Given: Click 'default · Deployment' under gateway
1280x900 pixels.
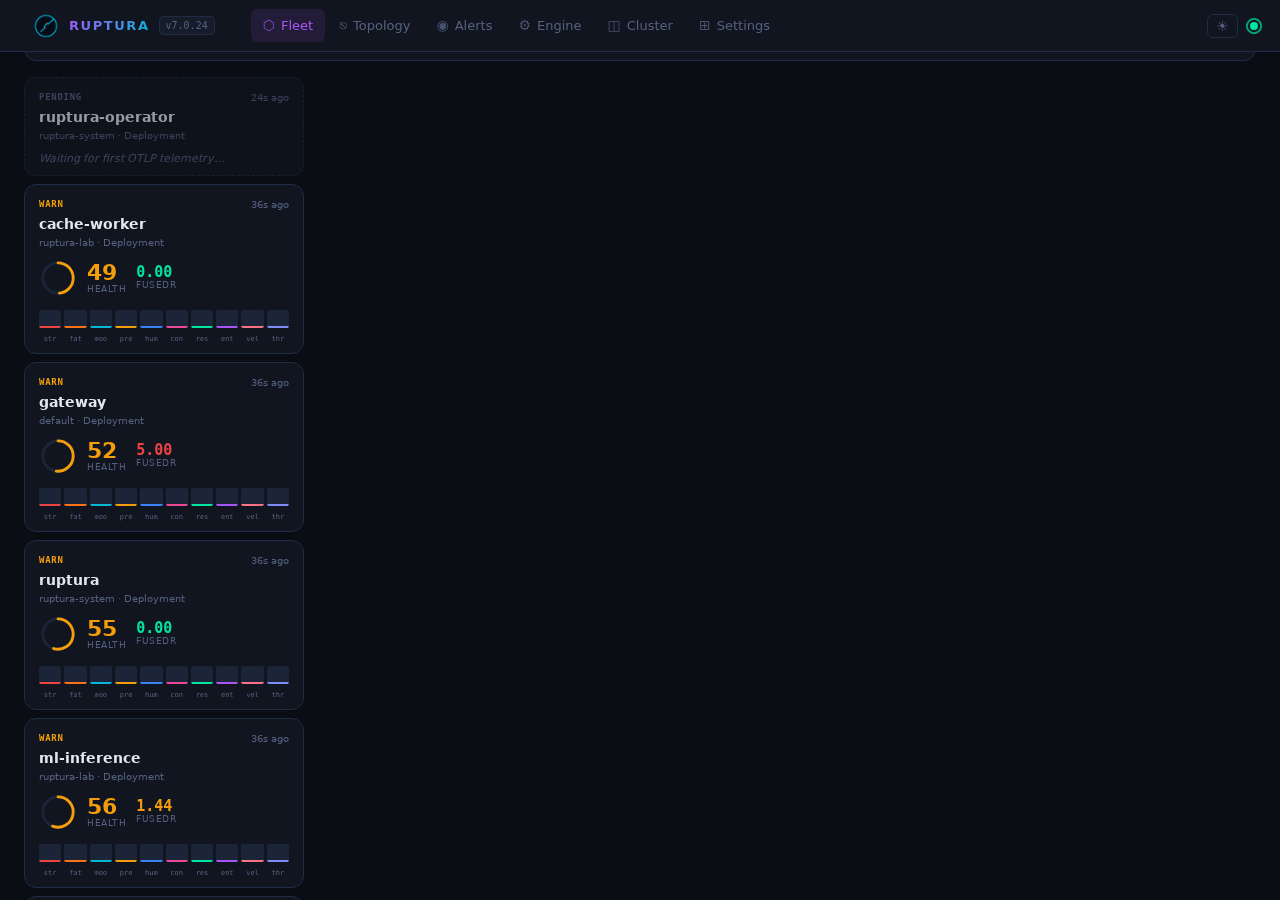Looking at the screenshot, I should pyautogui.click(x=91, y=421).
